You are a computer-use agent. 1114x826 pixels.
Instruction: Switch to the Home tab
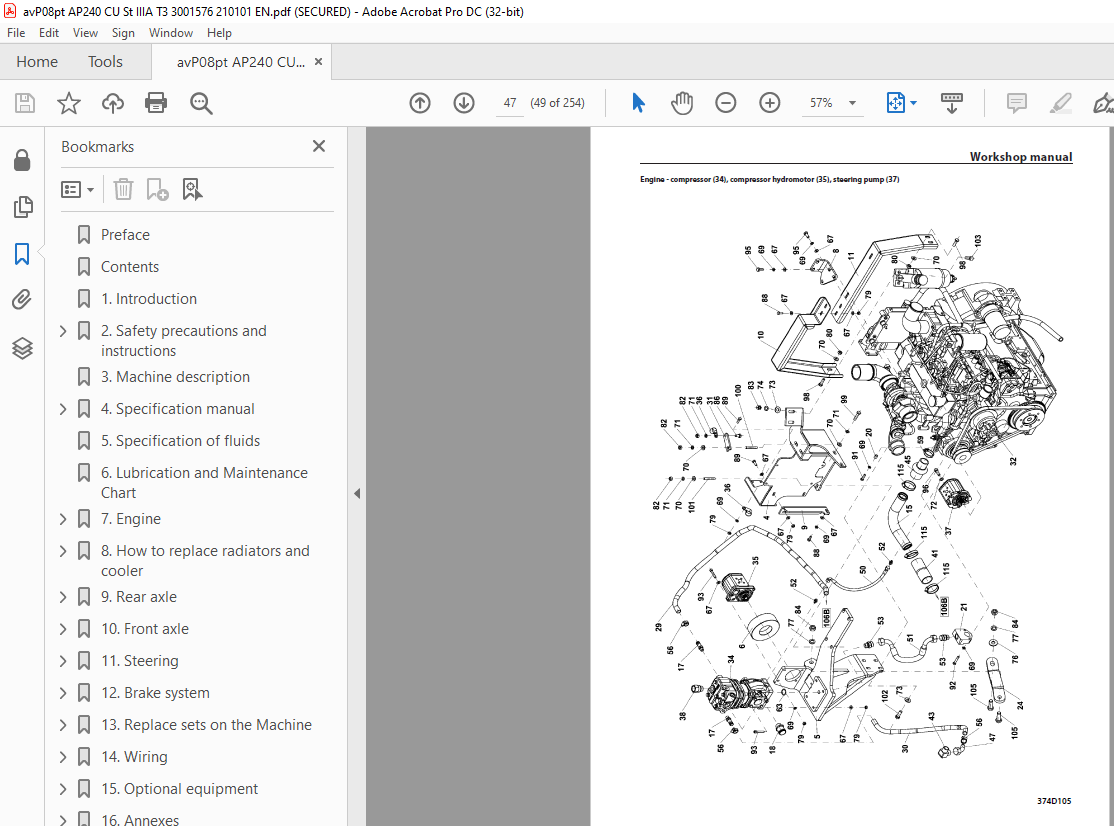[x=37, y=62]
